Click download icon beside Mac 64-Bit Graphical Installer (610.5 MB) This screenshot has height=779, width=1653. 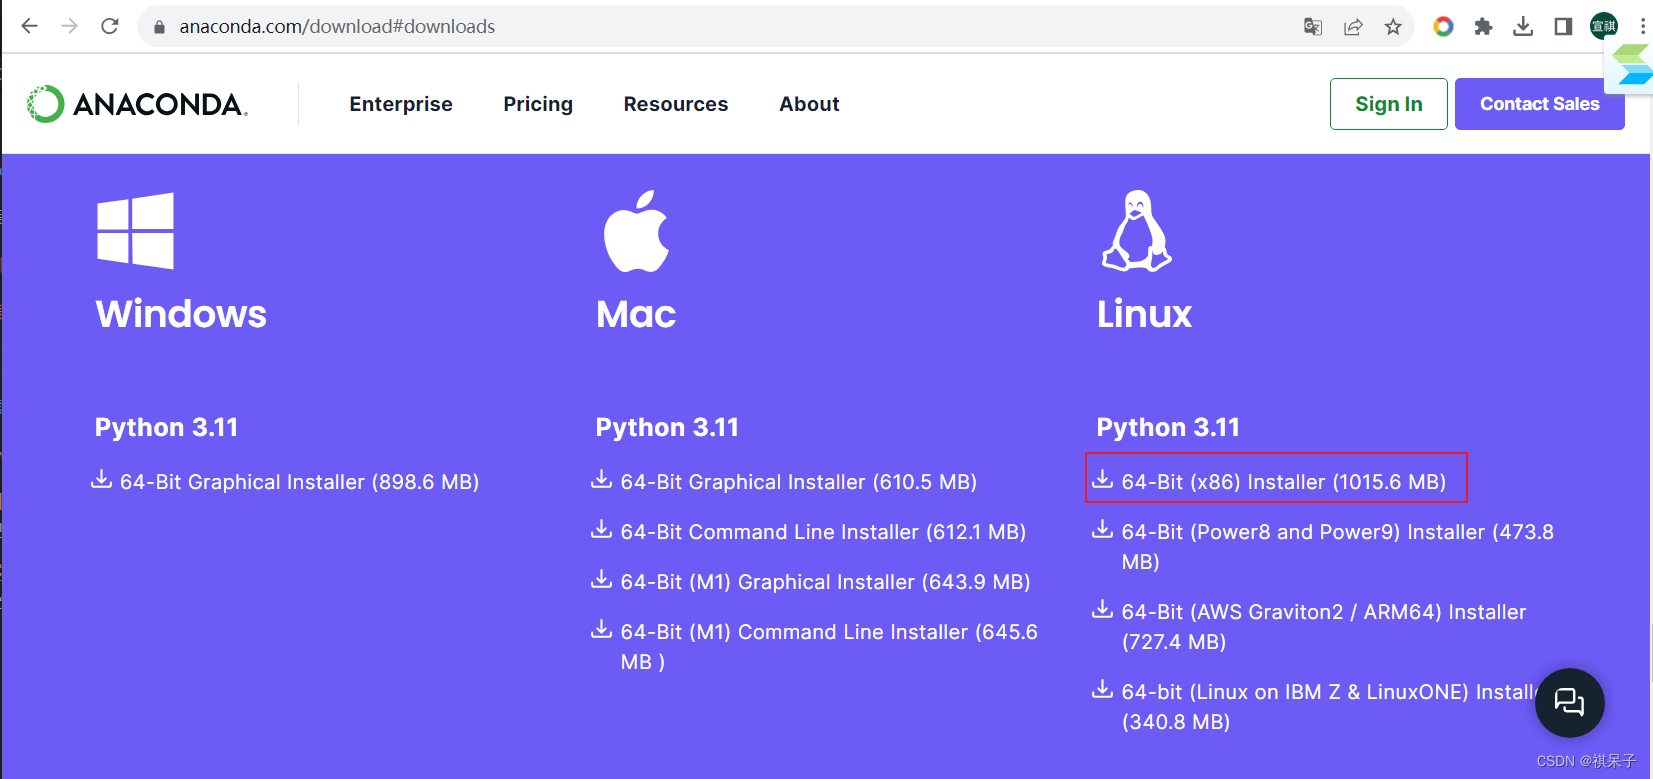[601, 479]
